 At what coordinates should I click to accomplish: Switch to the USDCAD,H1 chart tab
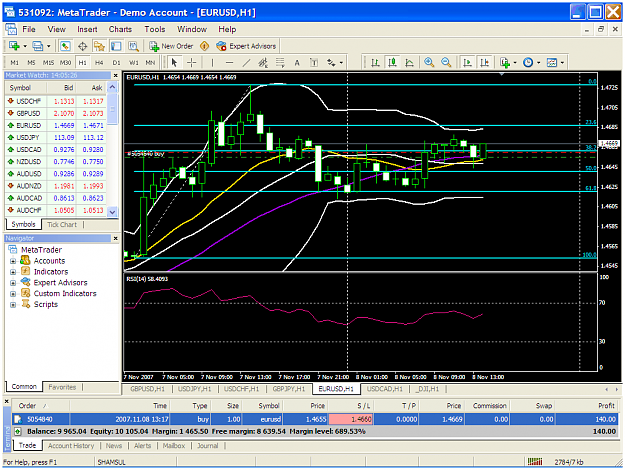pos(385,389)
